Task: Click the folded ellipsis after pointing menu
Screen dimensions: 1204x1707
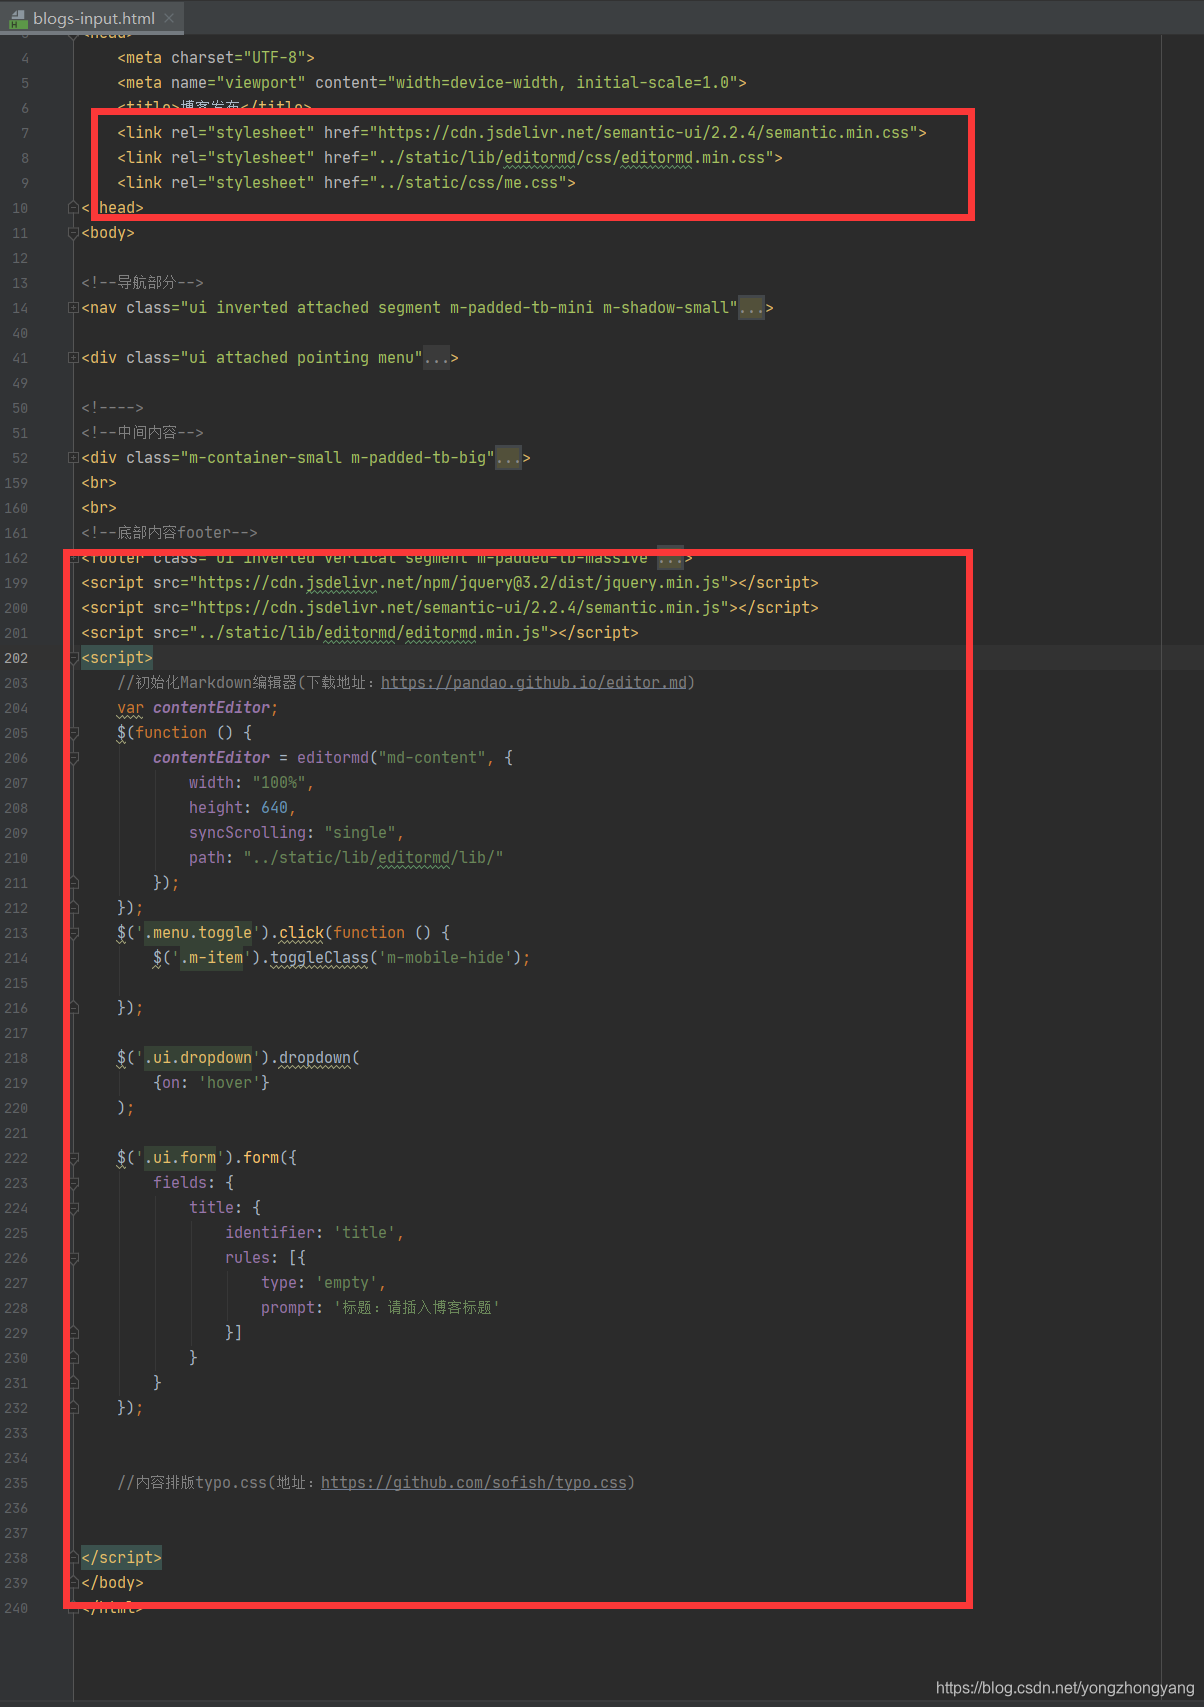Action: coord(436,358)
